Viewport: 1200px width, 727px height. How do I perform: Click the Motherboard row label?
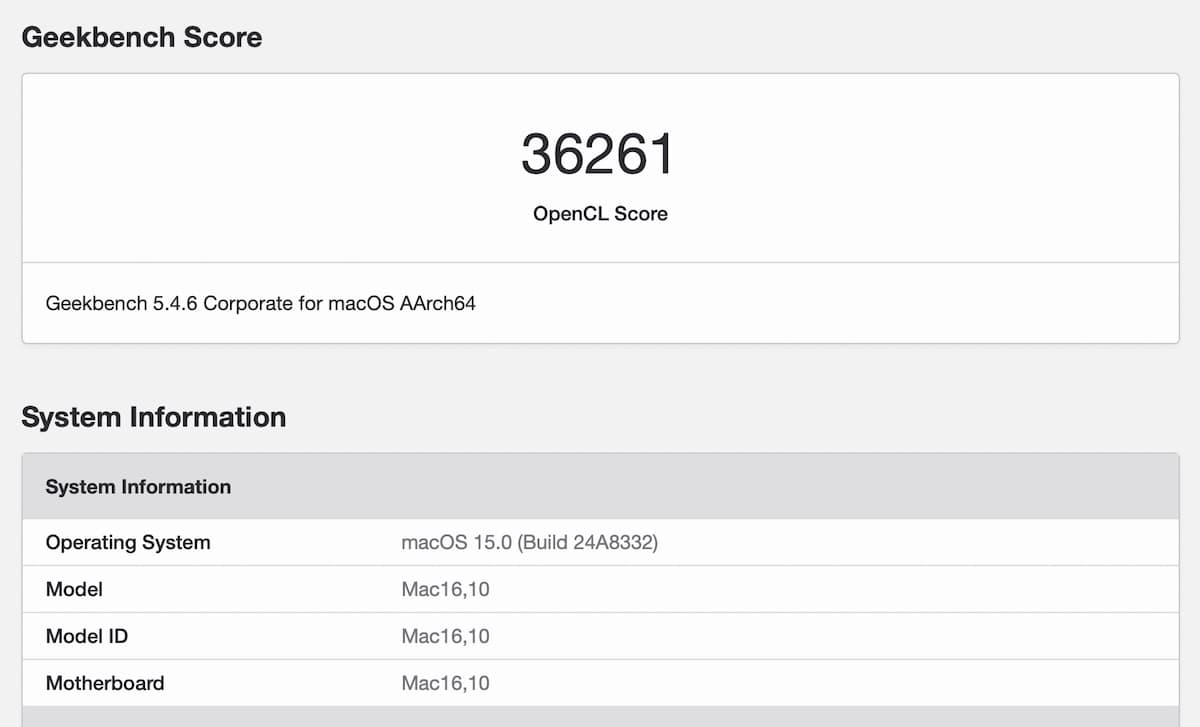[105, 684]
